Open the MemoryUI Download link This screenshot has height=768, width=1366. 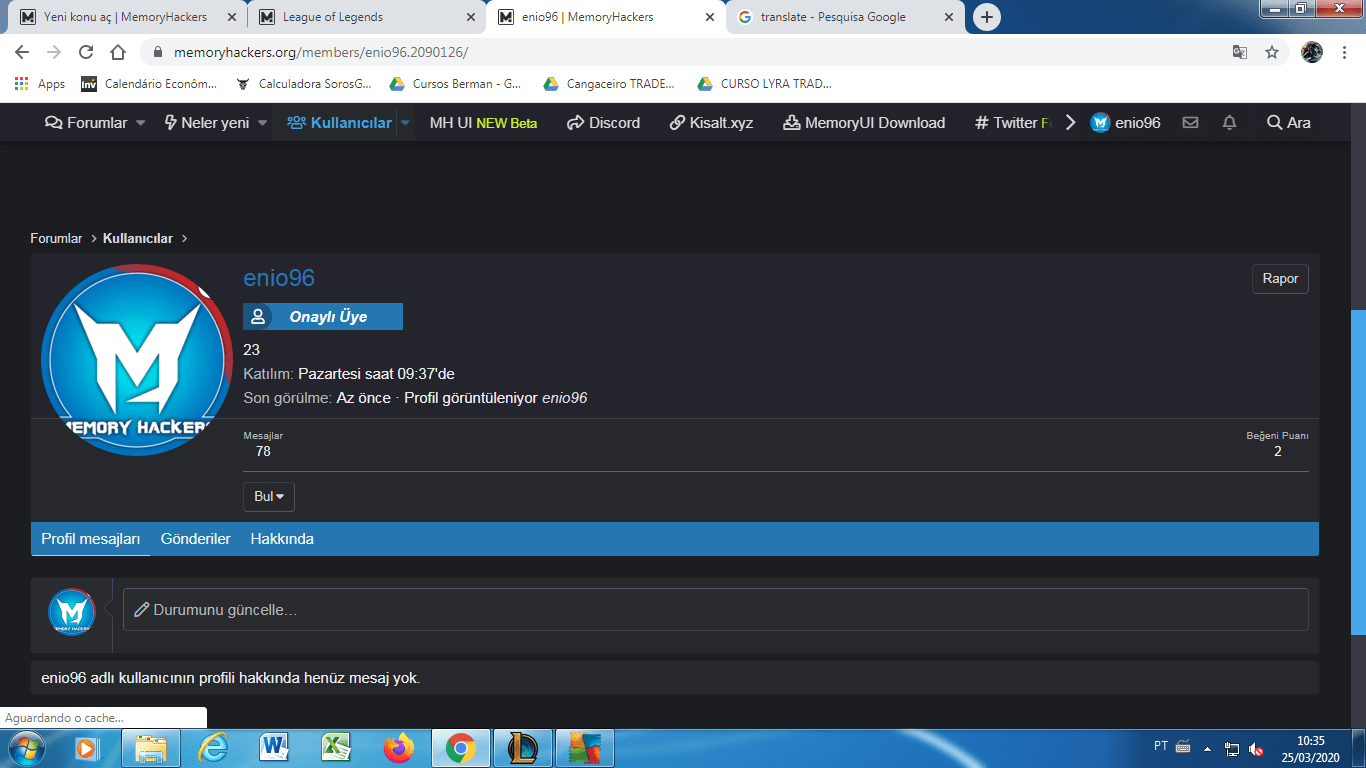click(x=864, y=123)
